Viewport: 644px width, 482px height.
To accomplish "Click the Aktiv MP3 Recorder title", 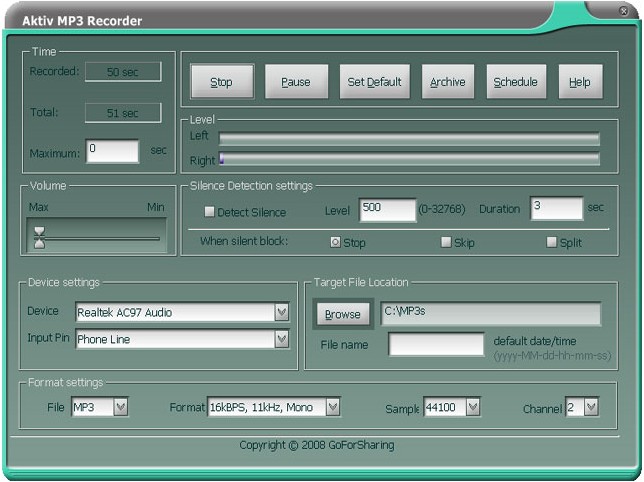I will tap(82, 21).
